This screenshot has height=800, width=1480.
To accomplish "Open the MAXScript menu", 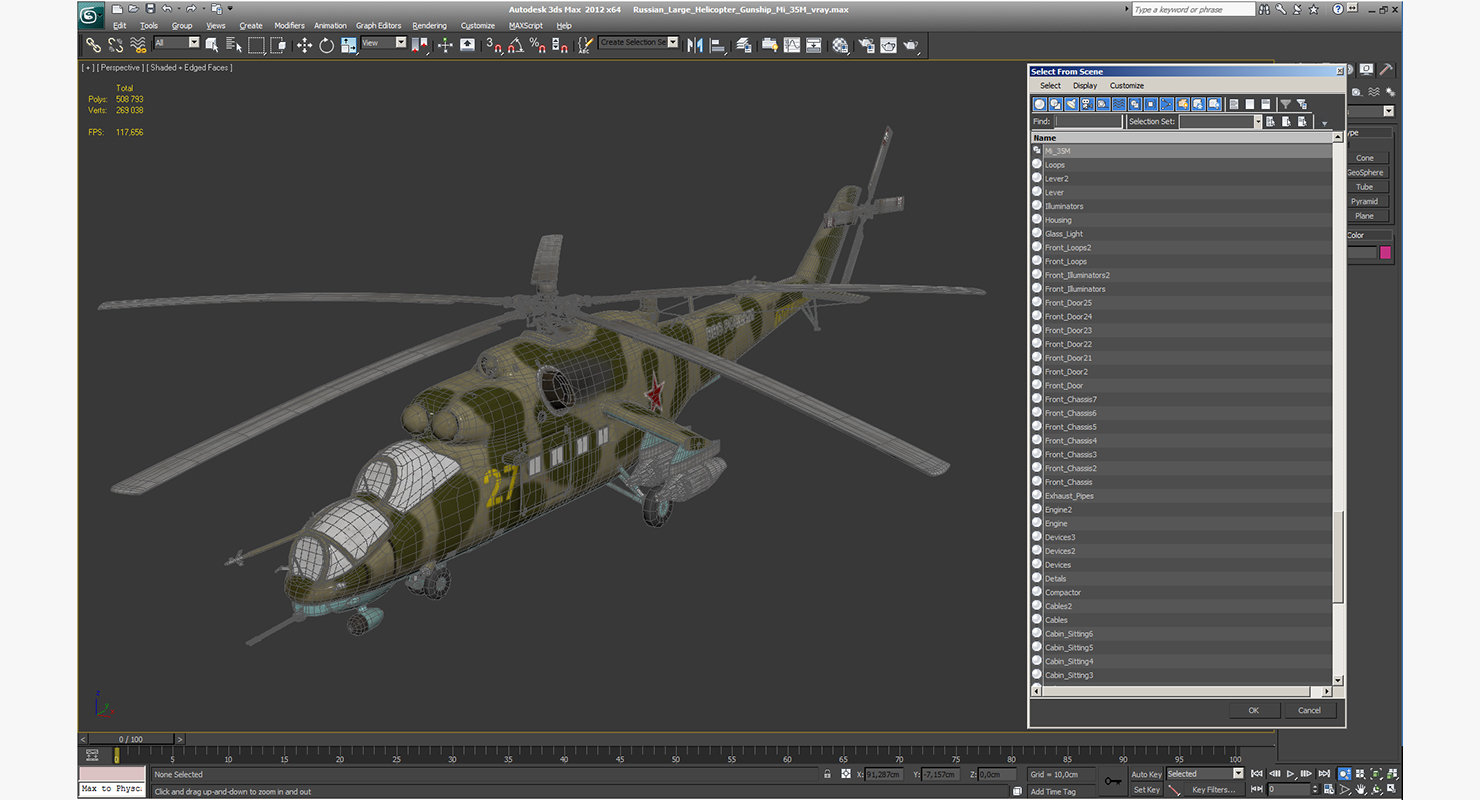I will pos(525,26).
